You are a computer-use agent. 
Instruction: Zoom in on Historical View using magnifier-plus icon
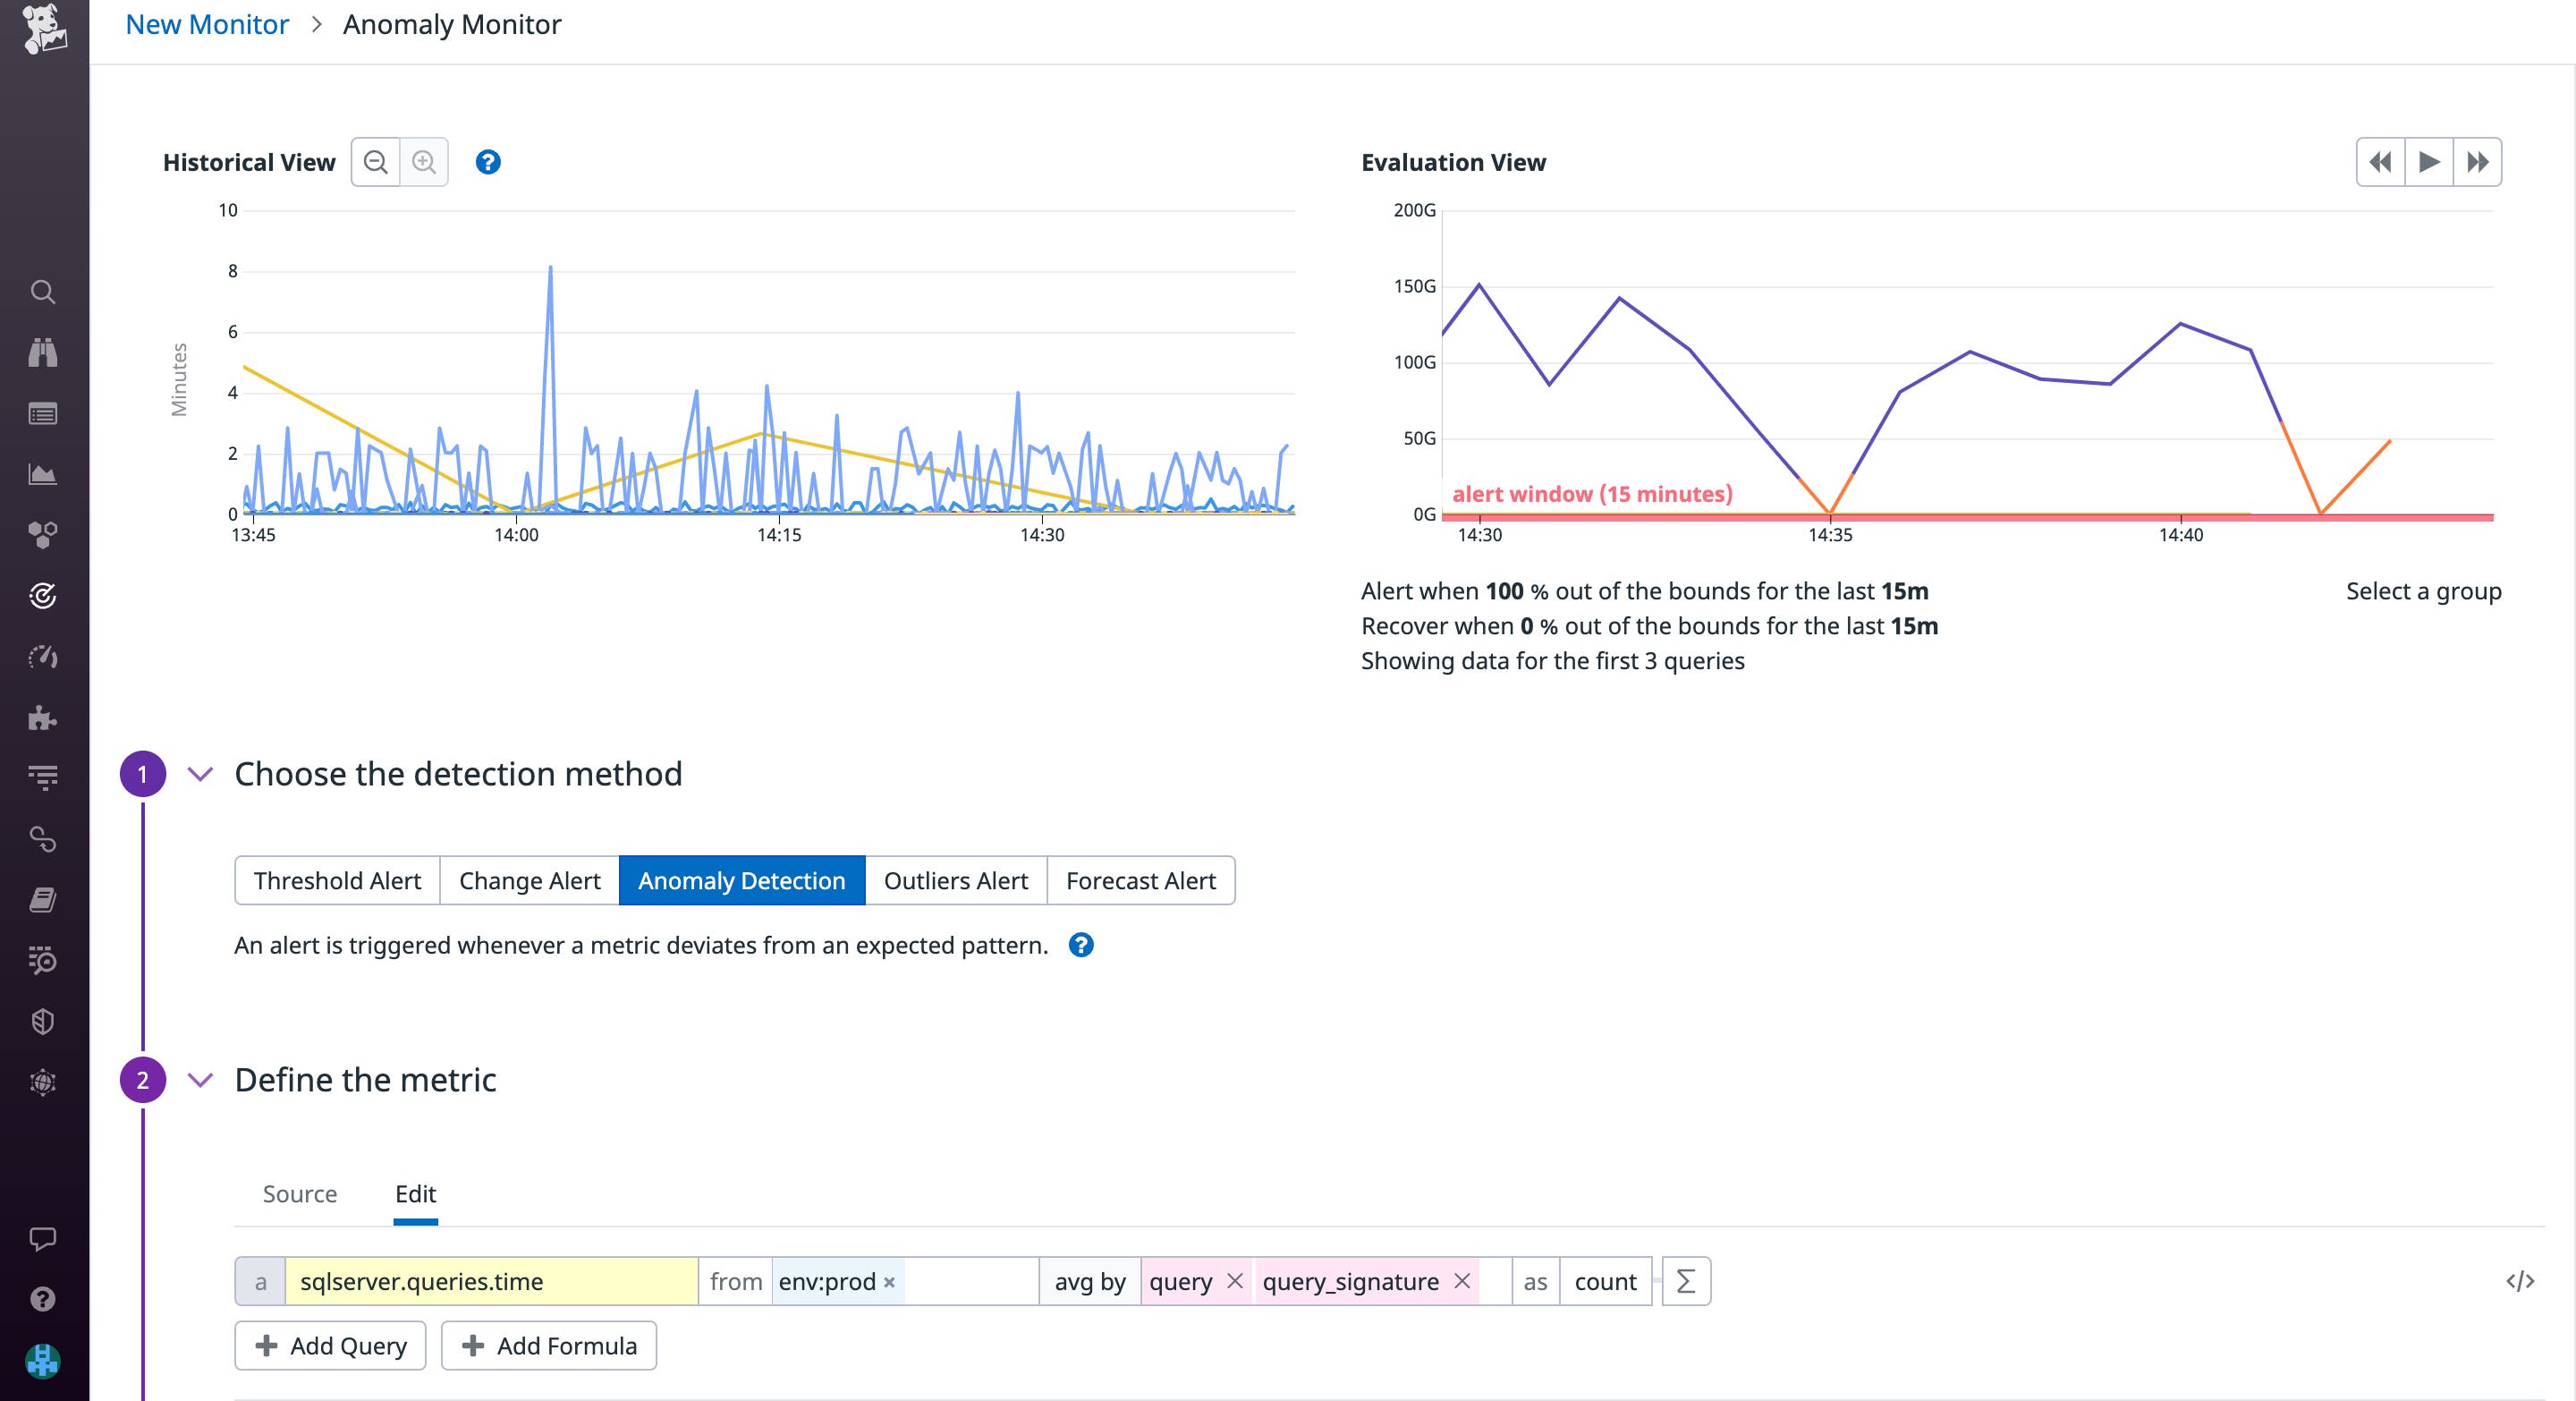pos(422,161)
